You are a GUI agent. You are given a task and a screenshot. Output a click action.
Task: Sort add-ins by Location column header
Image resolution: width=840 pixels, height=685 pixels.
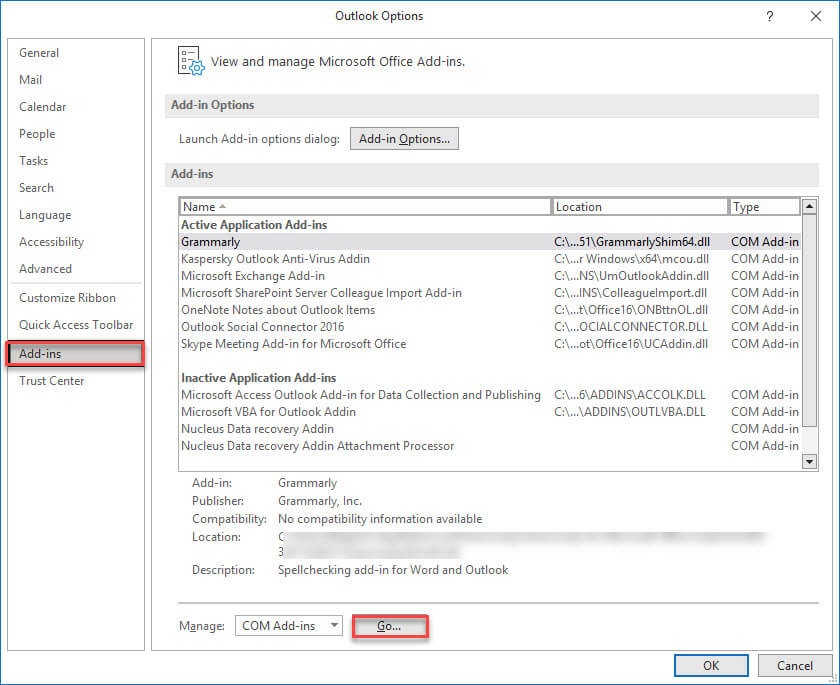(640, 207)
